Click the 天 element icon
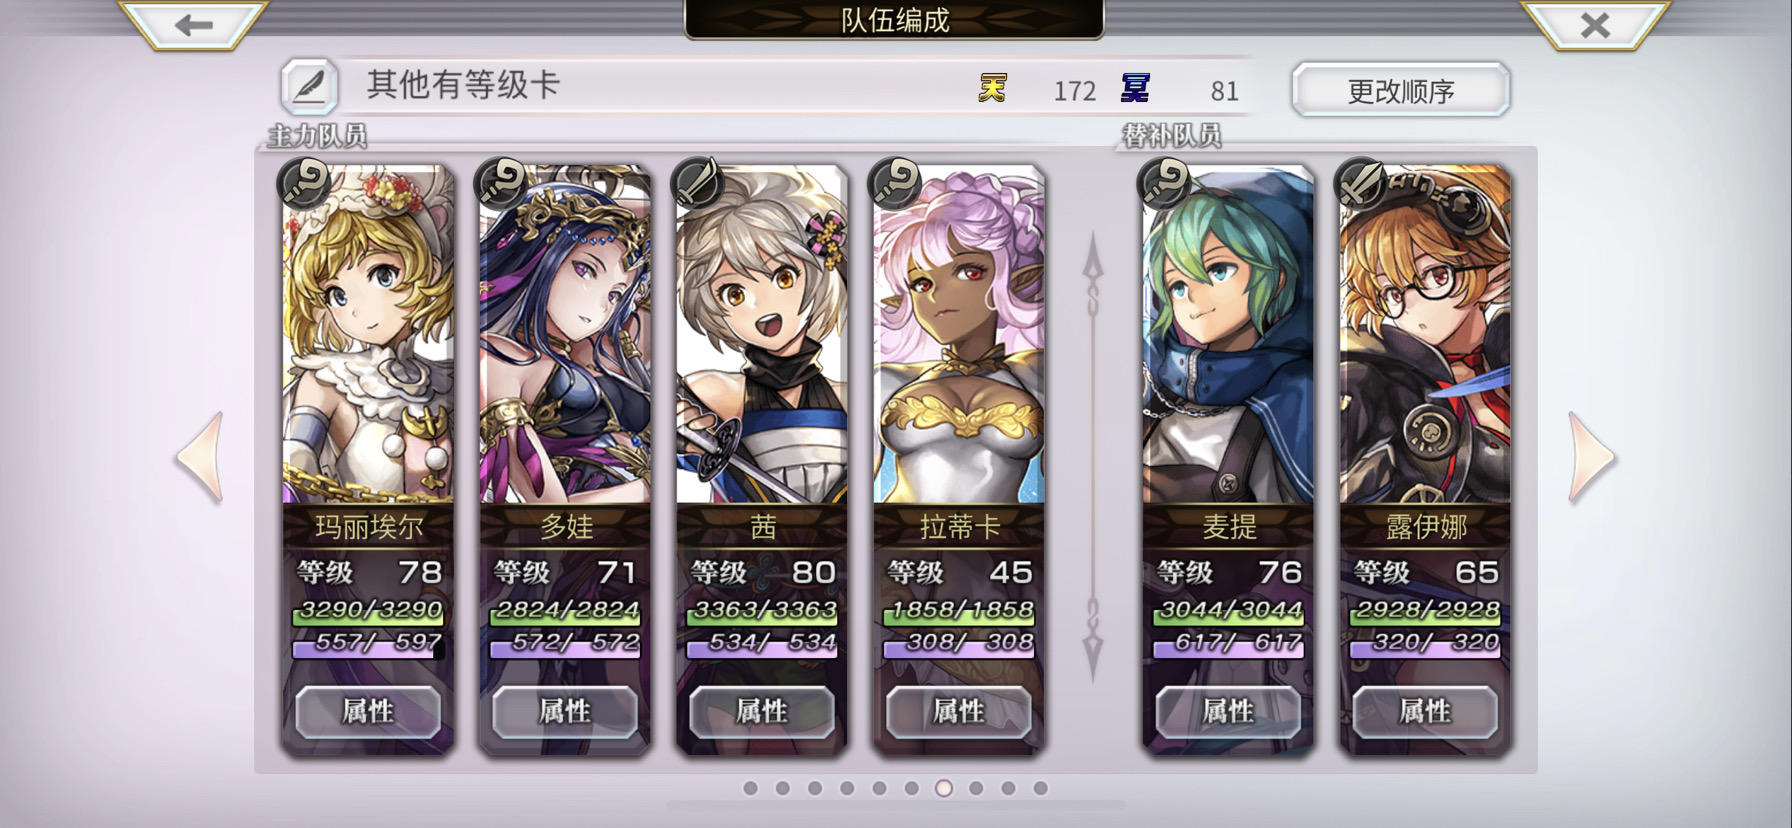This screenshot has width=1792, height=828. point(992,89)
